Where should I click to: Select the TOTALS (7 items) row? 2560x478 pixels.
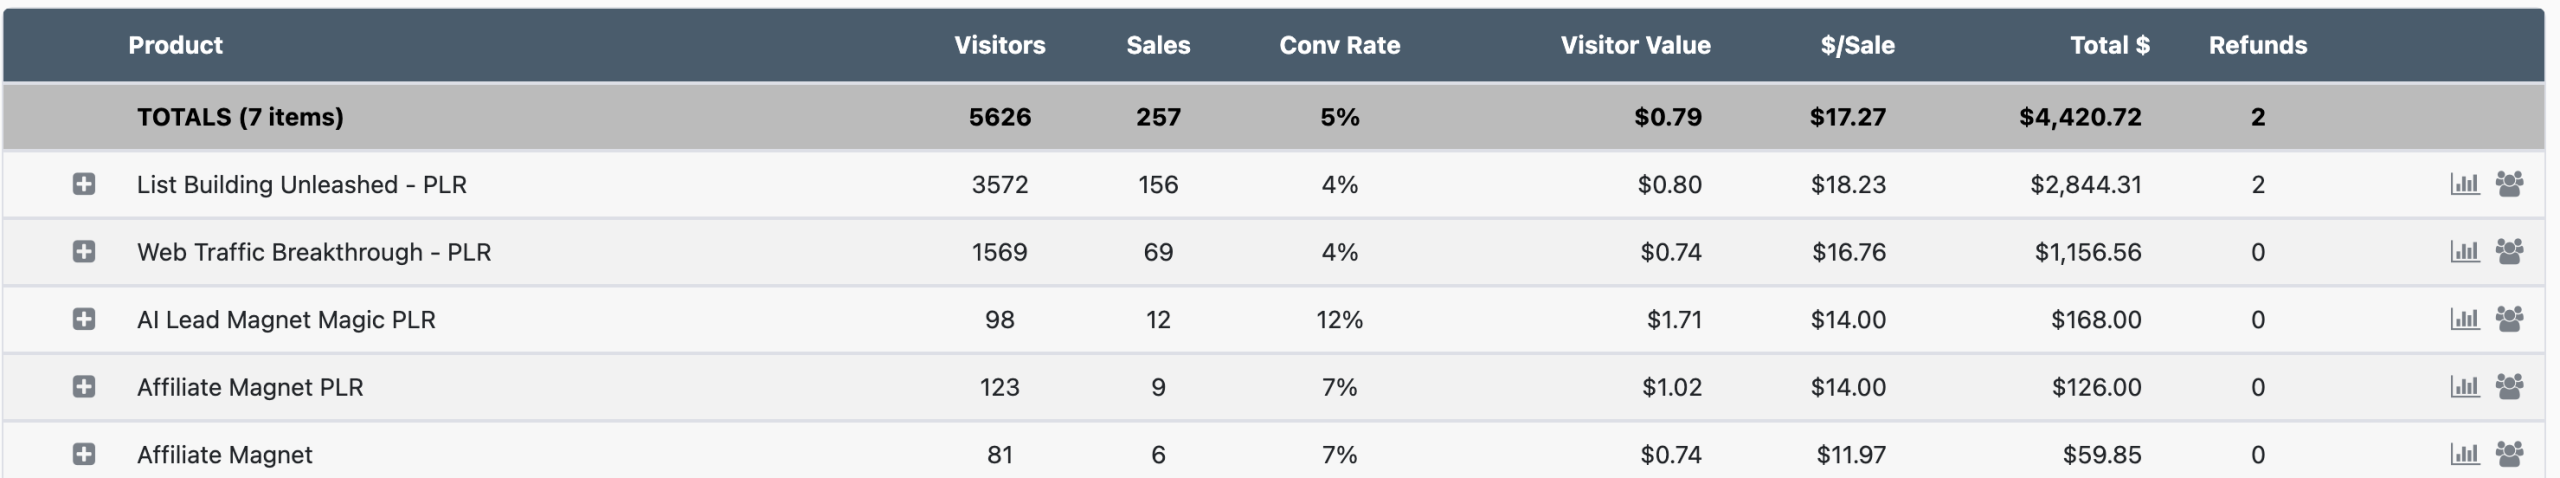click(x=240, y=117)
